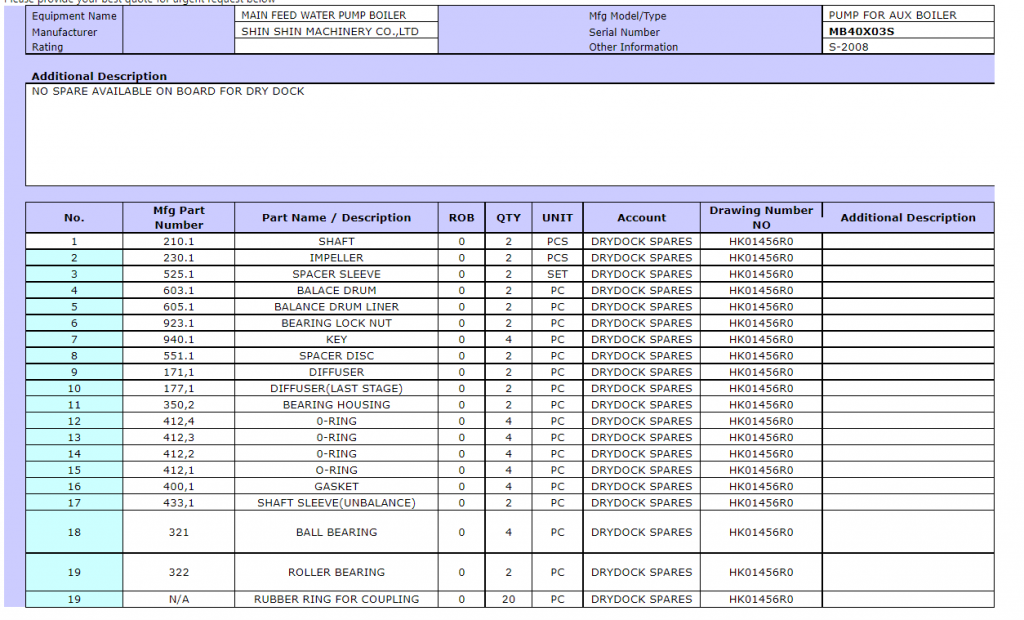Select the "MAIN FEED WATER PUMP BOILER" equipment name field

point(336,15)
